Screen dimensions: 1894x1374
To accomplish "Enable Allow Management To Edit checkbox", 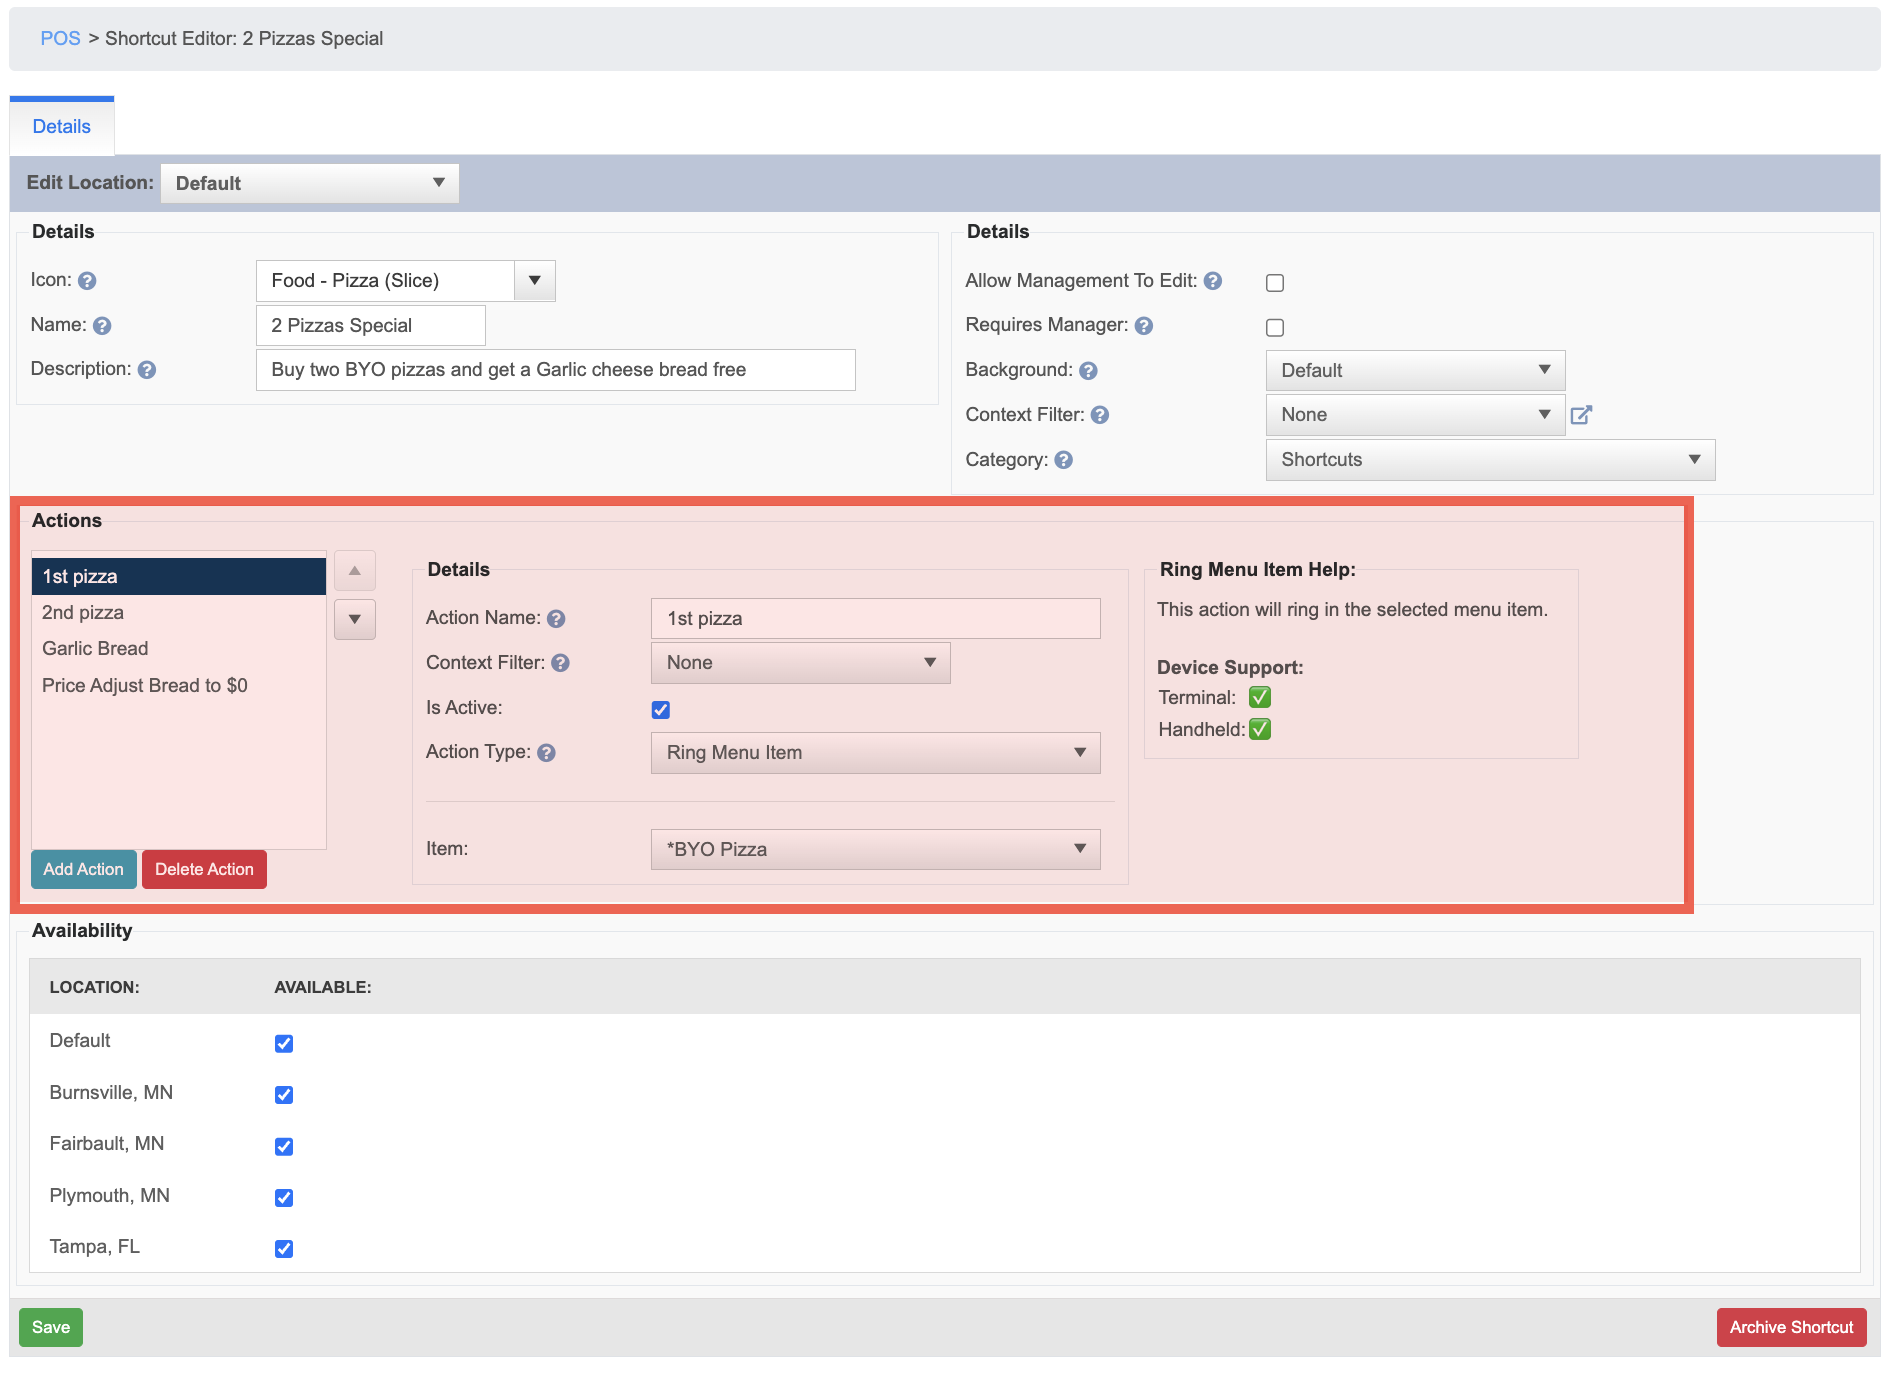I will [x=1275, y=283].
